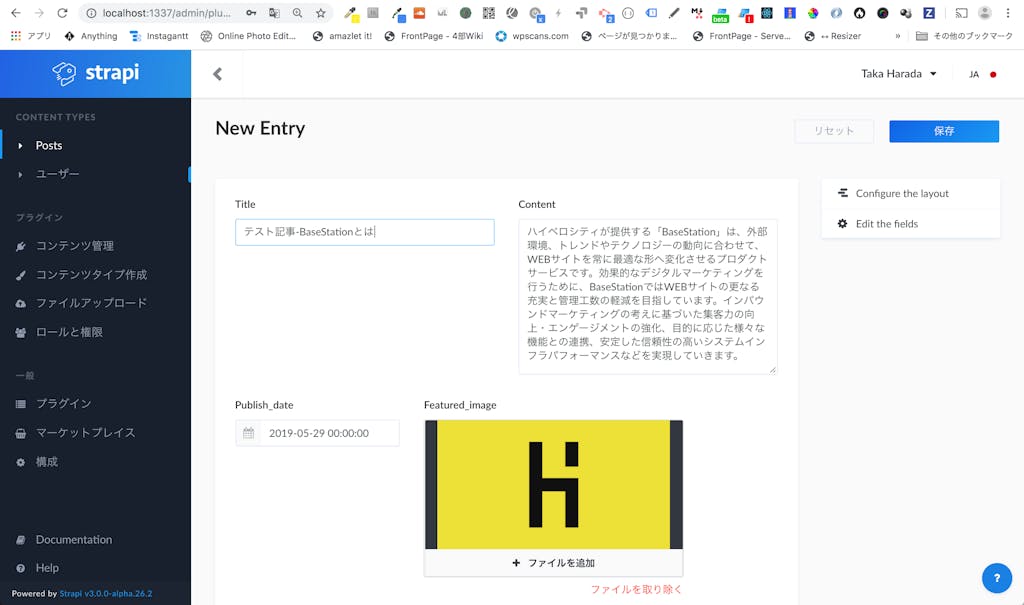Click Edit the fields link

(887, 223)
